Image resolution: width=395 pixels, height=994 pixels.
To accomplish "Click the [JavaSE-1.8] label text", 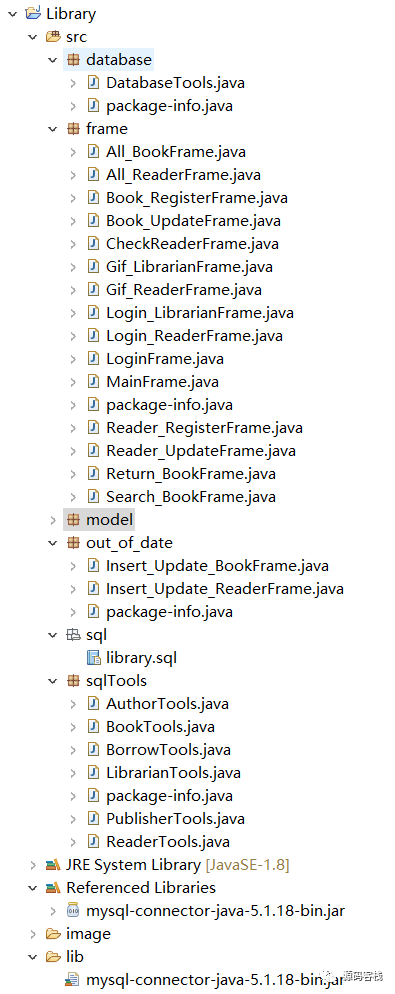I will point(247,865).
